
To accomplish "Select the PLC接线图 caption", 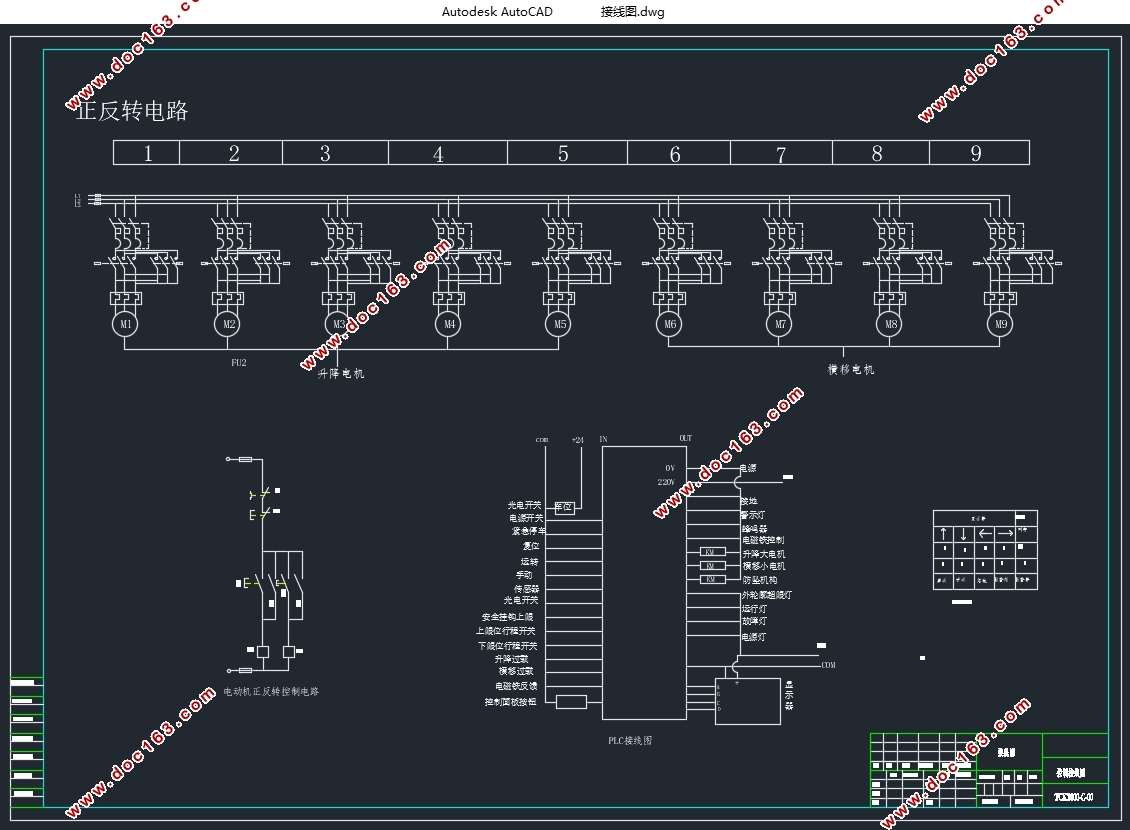I will click(x=630, y=741).
